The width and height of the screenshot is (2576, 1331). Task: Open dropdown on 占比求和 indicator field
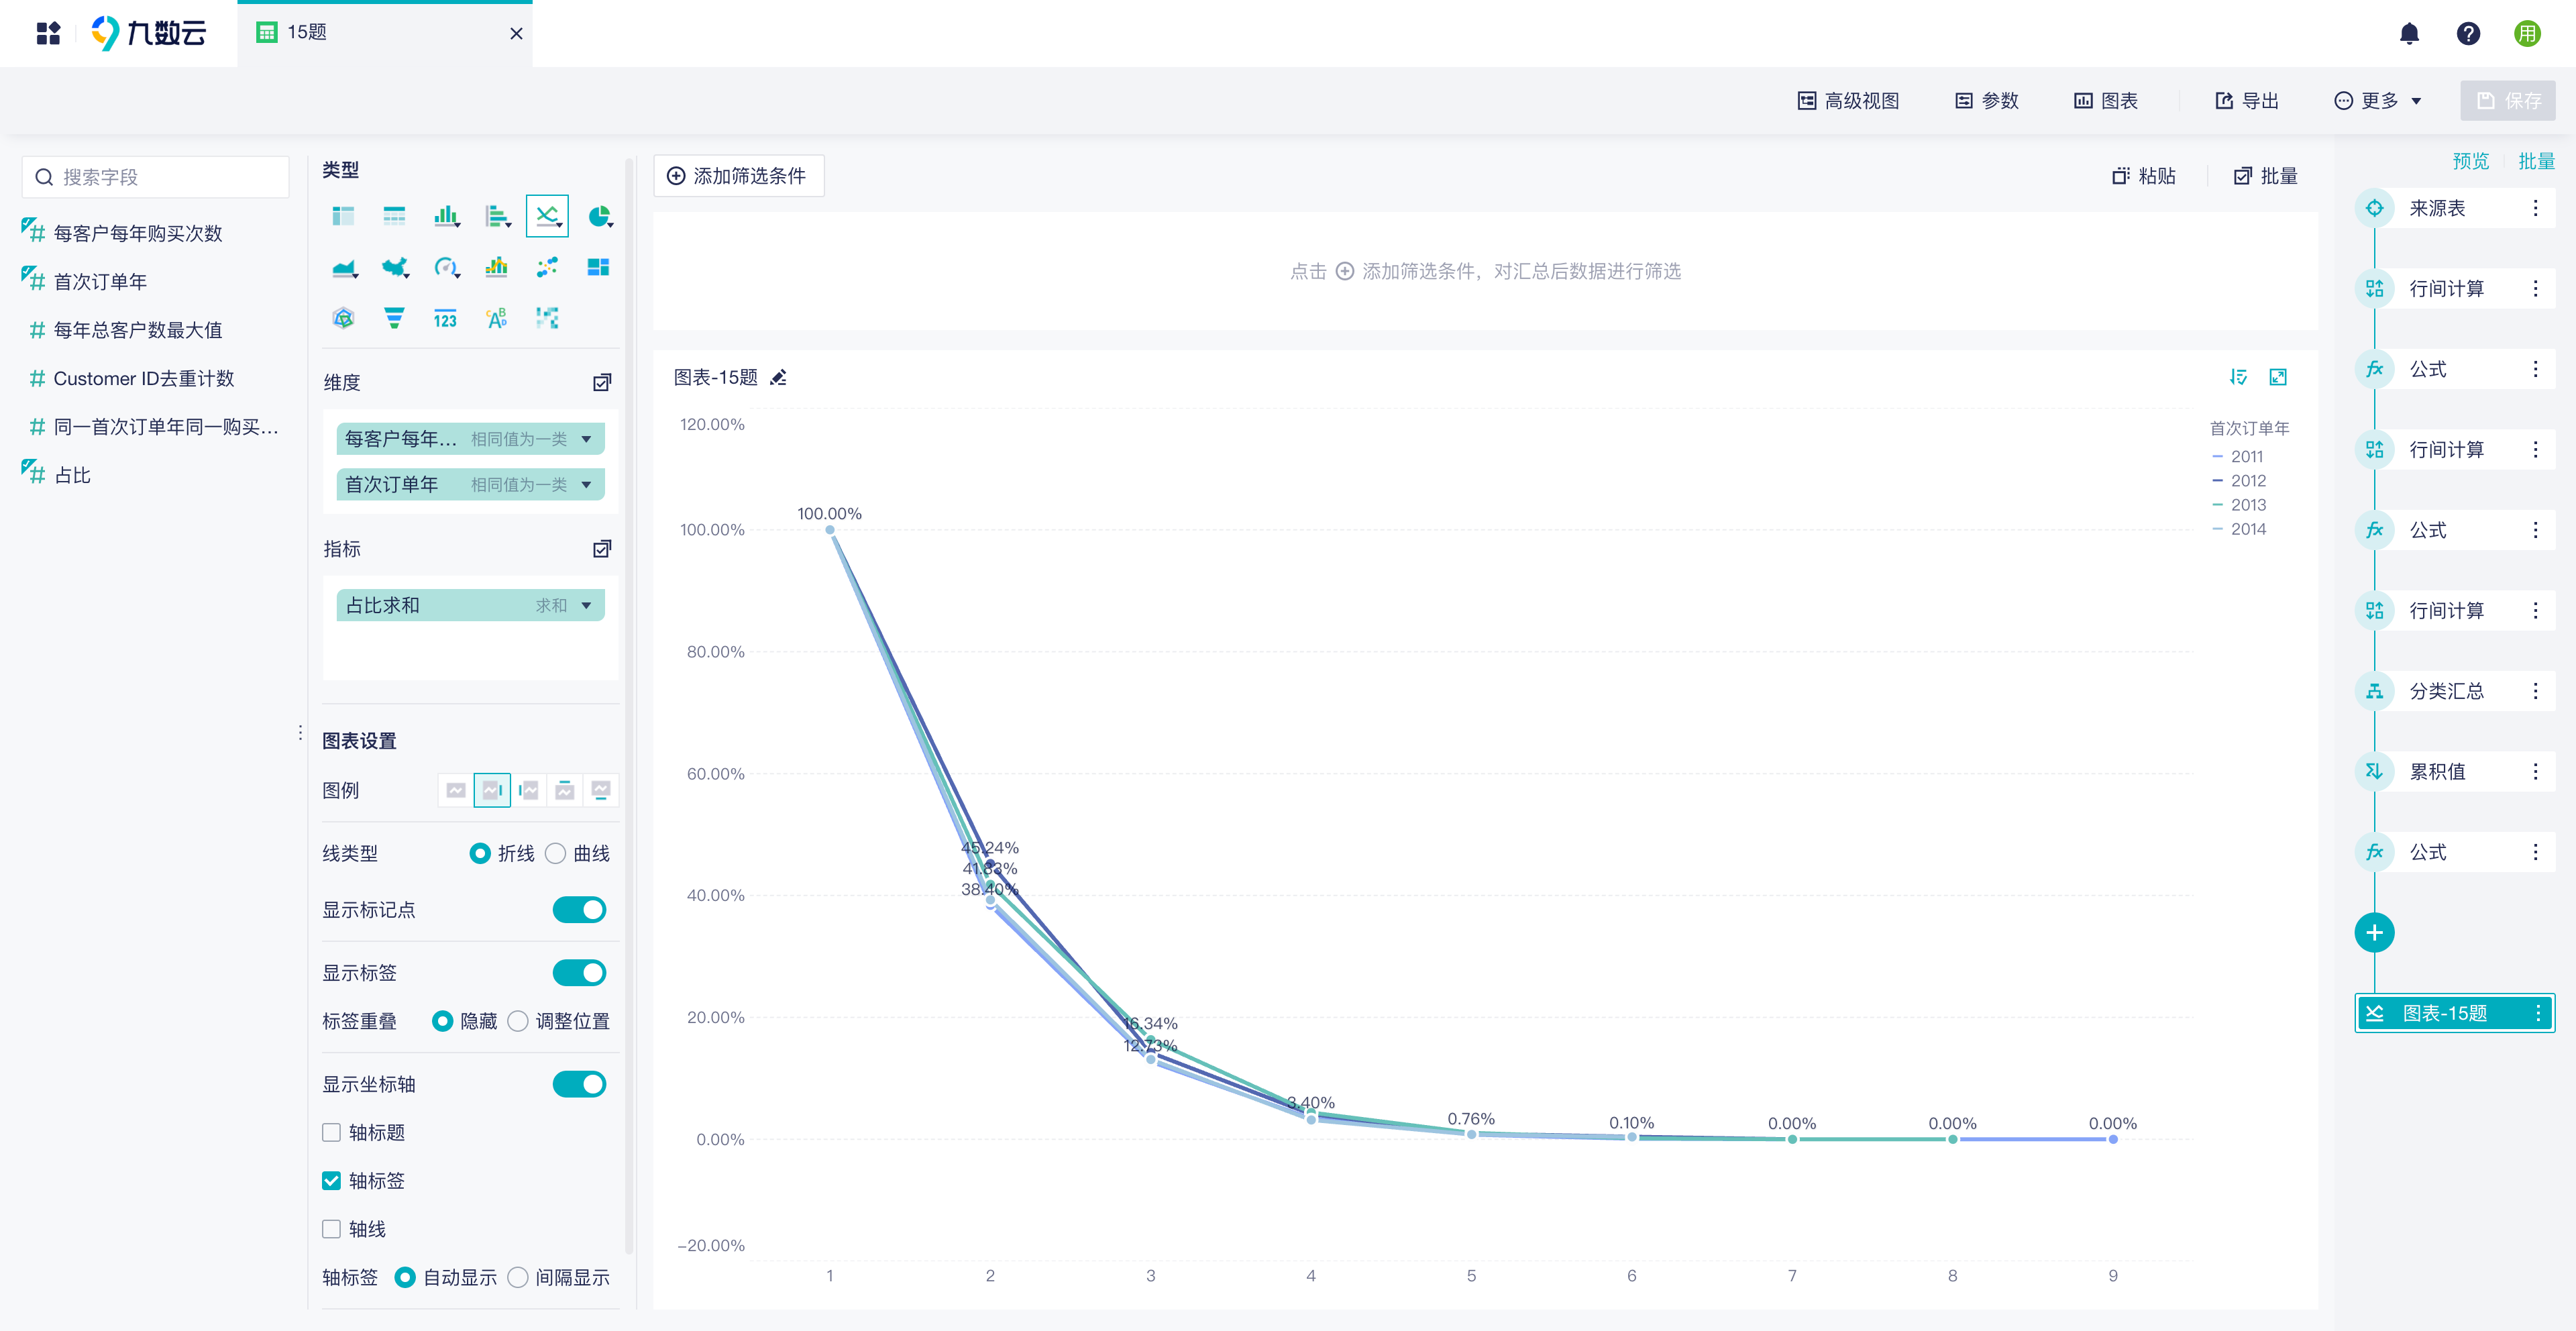tap(586, 605)
